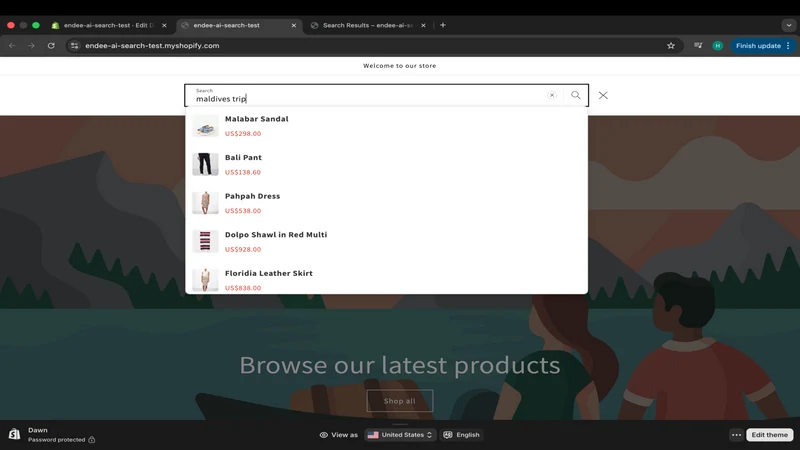Viewport: 800px width, 450px height.
Task: Select the Floridia Leather Skirt thumbnail
Action: coord(205,280)
